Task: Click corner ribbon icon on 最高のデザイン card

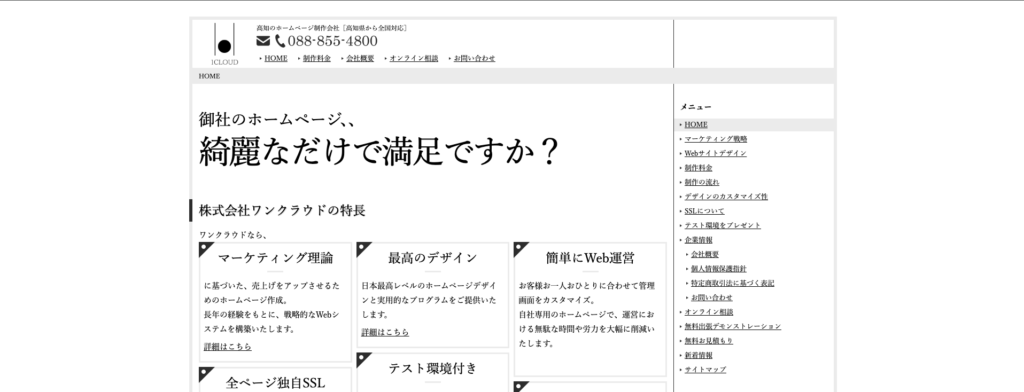Action: [363, 249]
